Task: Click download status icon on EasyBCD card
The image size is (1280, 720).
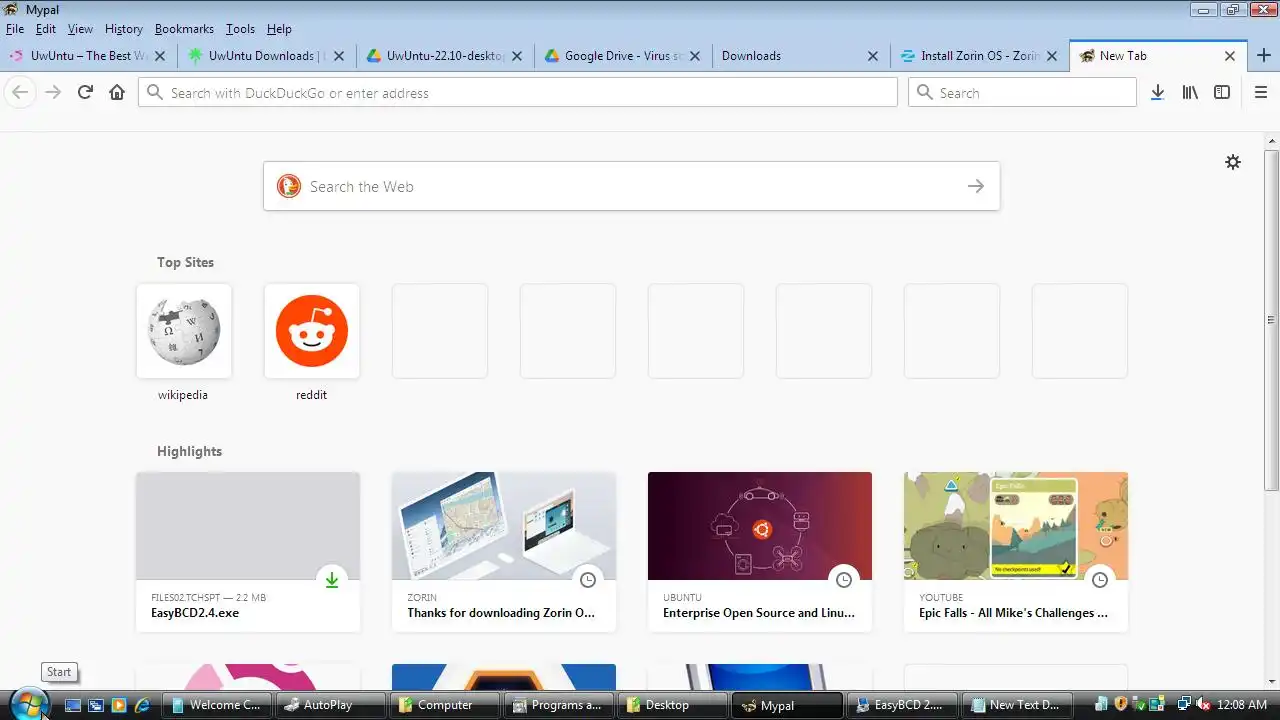Action: point(332,580)
